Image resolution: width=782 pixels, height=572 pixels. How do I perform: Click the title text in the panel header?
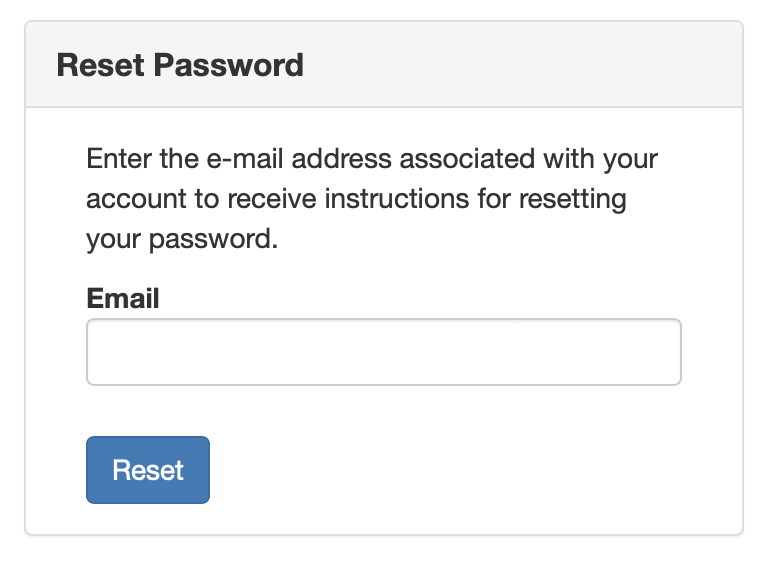[180, 66]
